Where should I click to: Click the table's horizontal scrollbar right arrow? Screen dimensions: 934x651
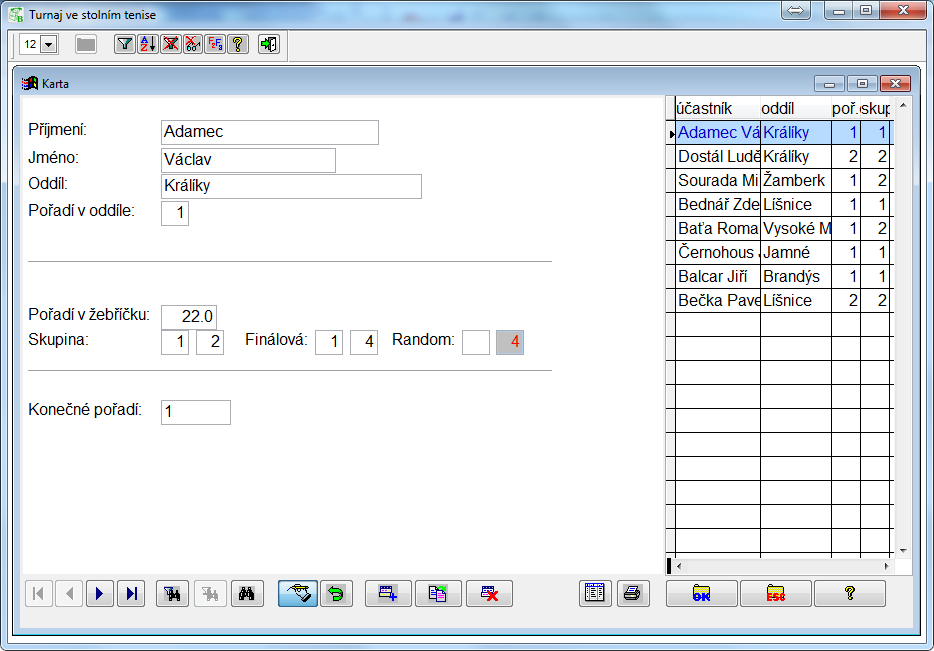tap(885, 566)
